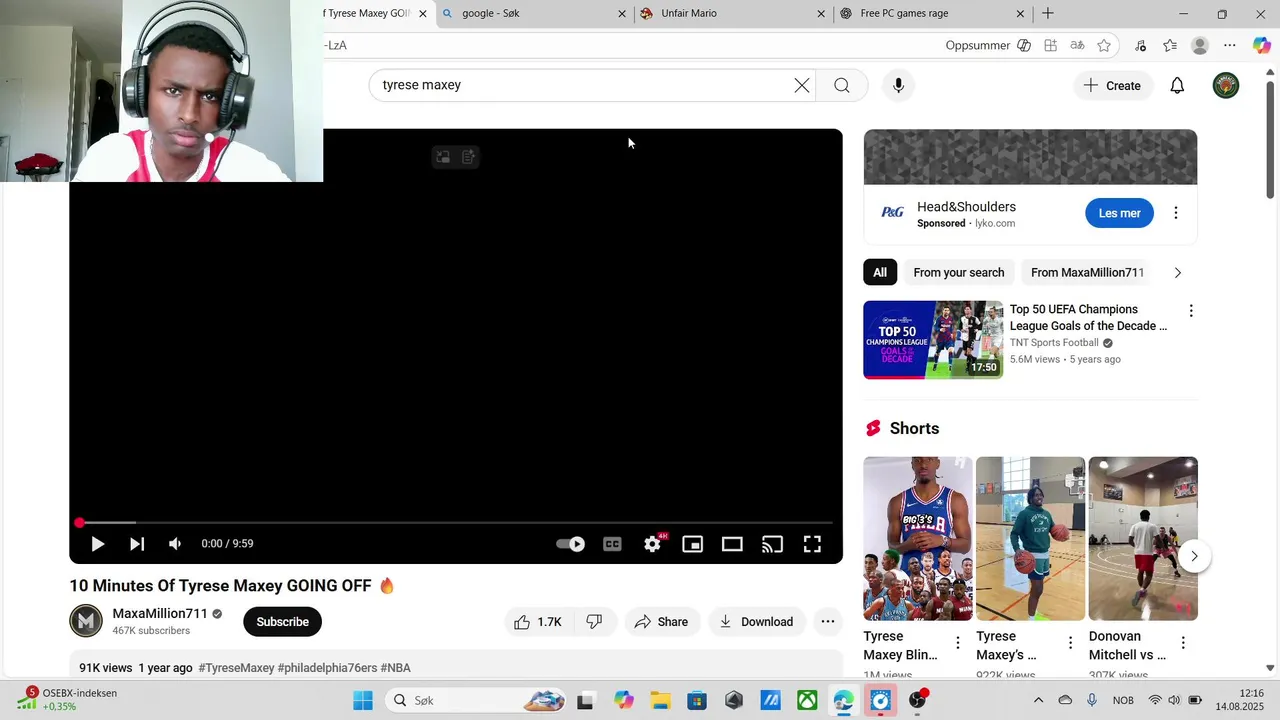
Task: Play the Tyrese Maxey video
Action: click(x=97, y=544)
